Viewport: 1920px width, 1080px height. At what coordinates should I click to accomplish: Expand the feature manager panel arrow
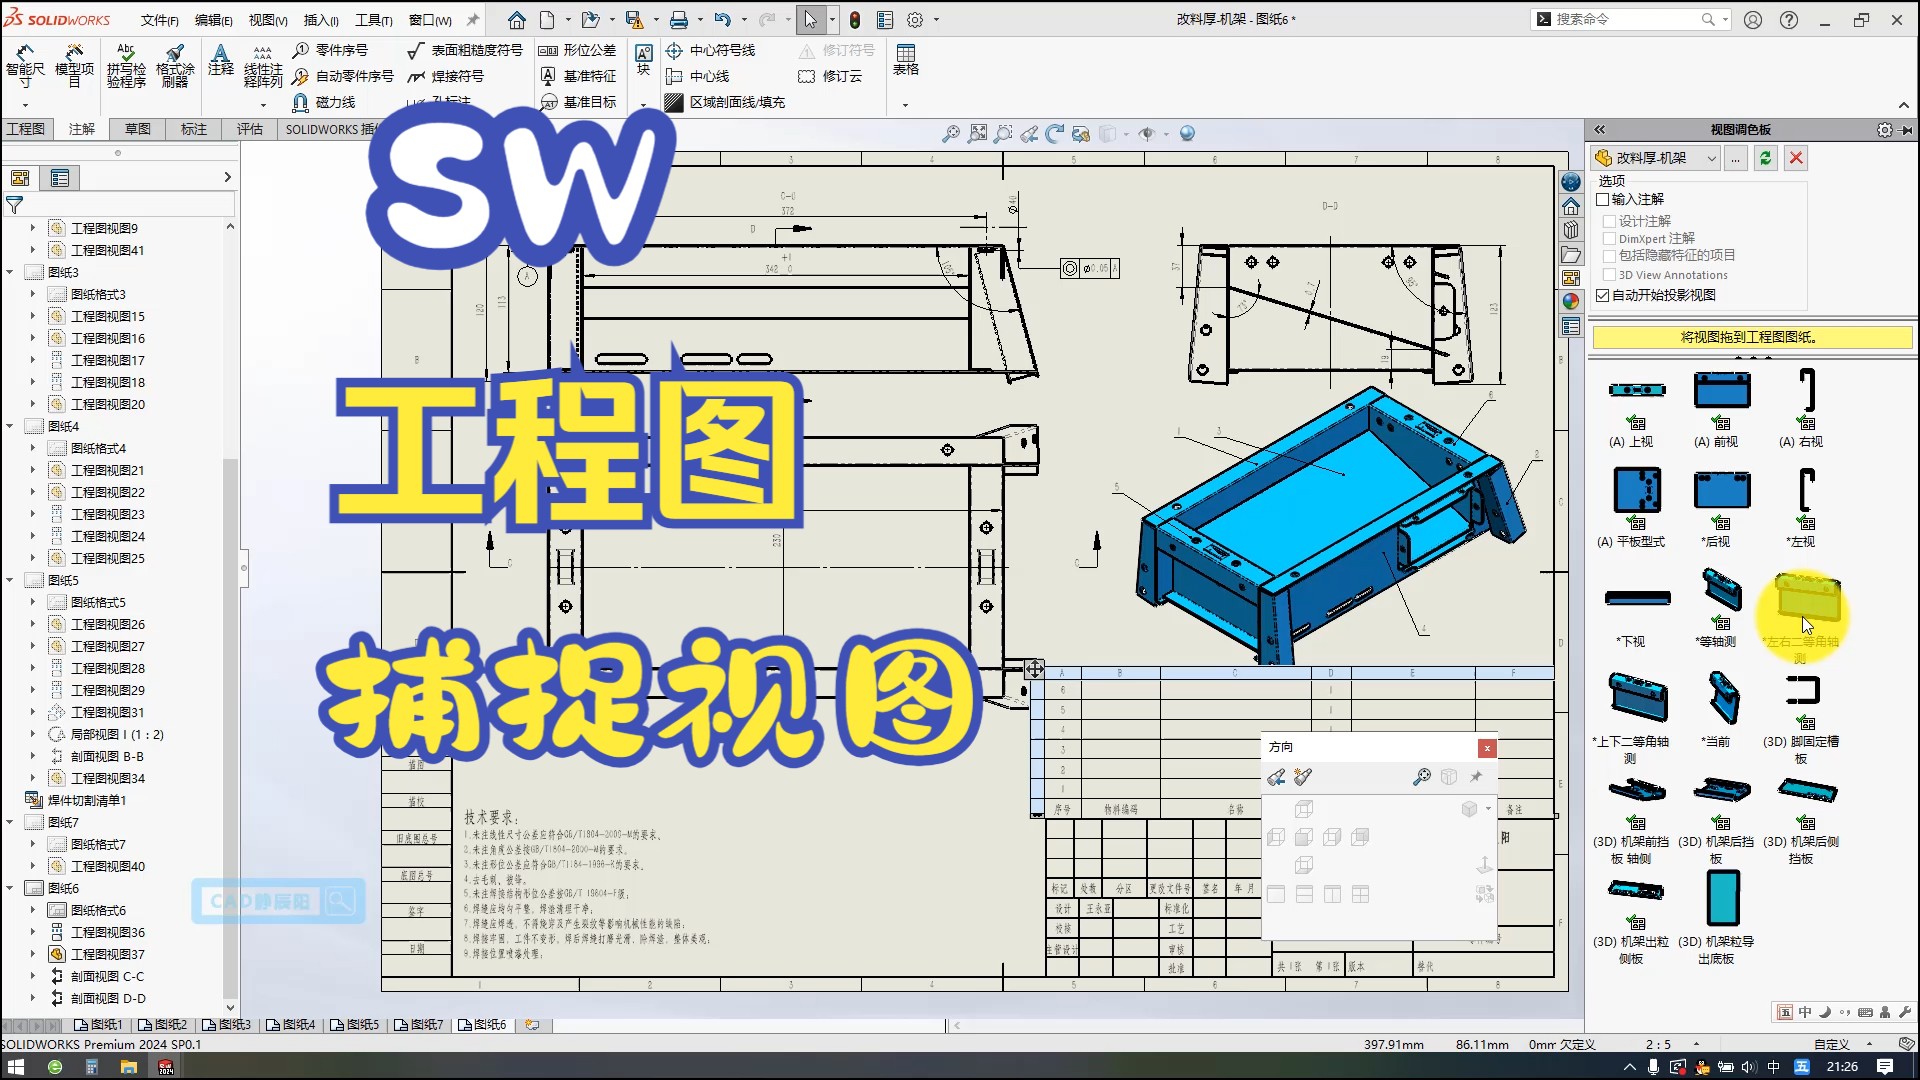227,177
